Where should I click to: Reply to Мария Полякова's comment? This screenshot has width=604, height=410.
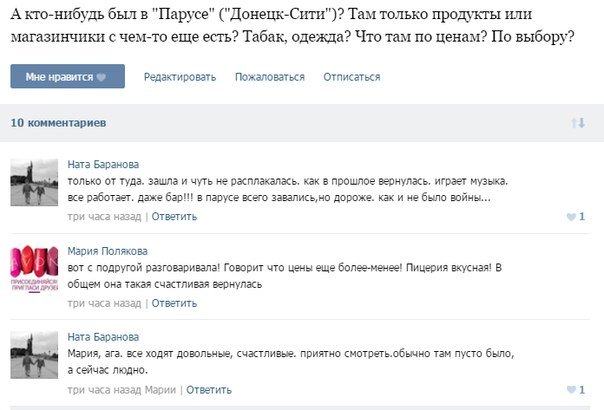[174, 303]
